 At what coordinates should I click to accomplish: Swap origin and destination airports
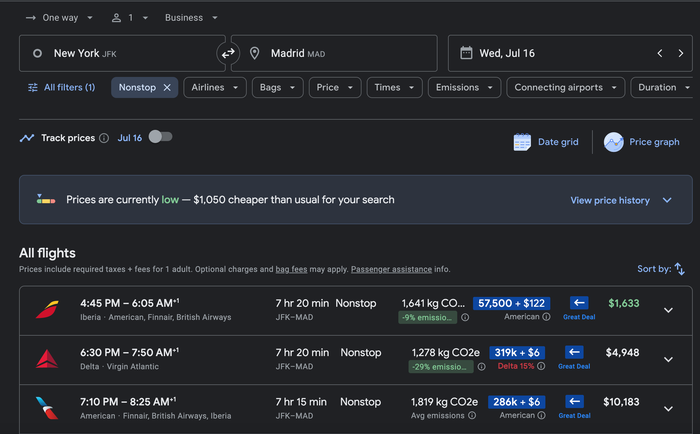[228, 54]
